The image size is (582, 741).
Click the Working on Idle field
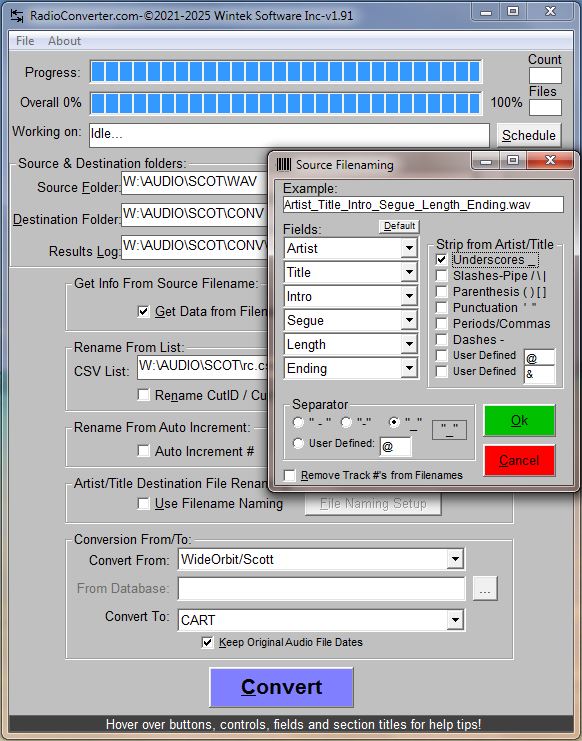coord(289,135)
